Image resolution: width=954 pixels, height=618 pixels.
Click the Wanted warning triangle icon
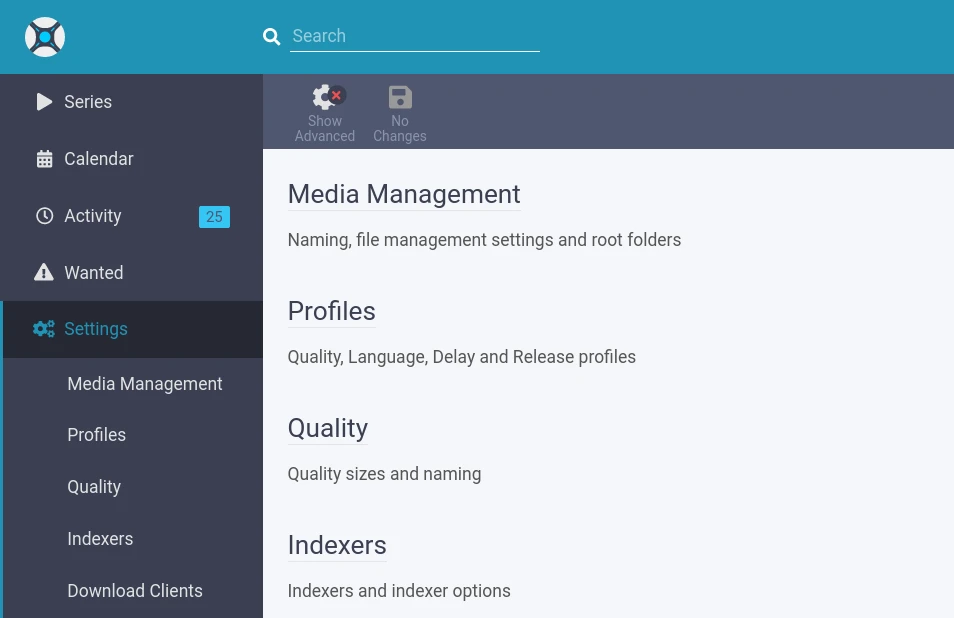click(x=44, y=273)
